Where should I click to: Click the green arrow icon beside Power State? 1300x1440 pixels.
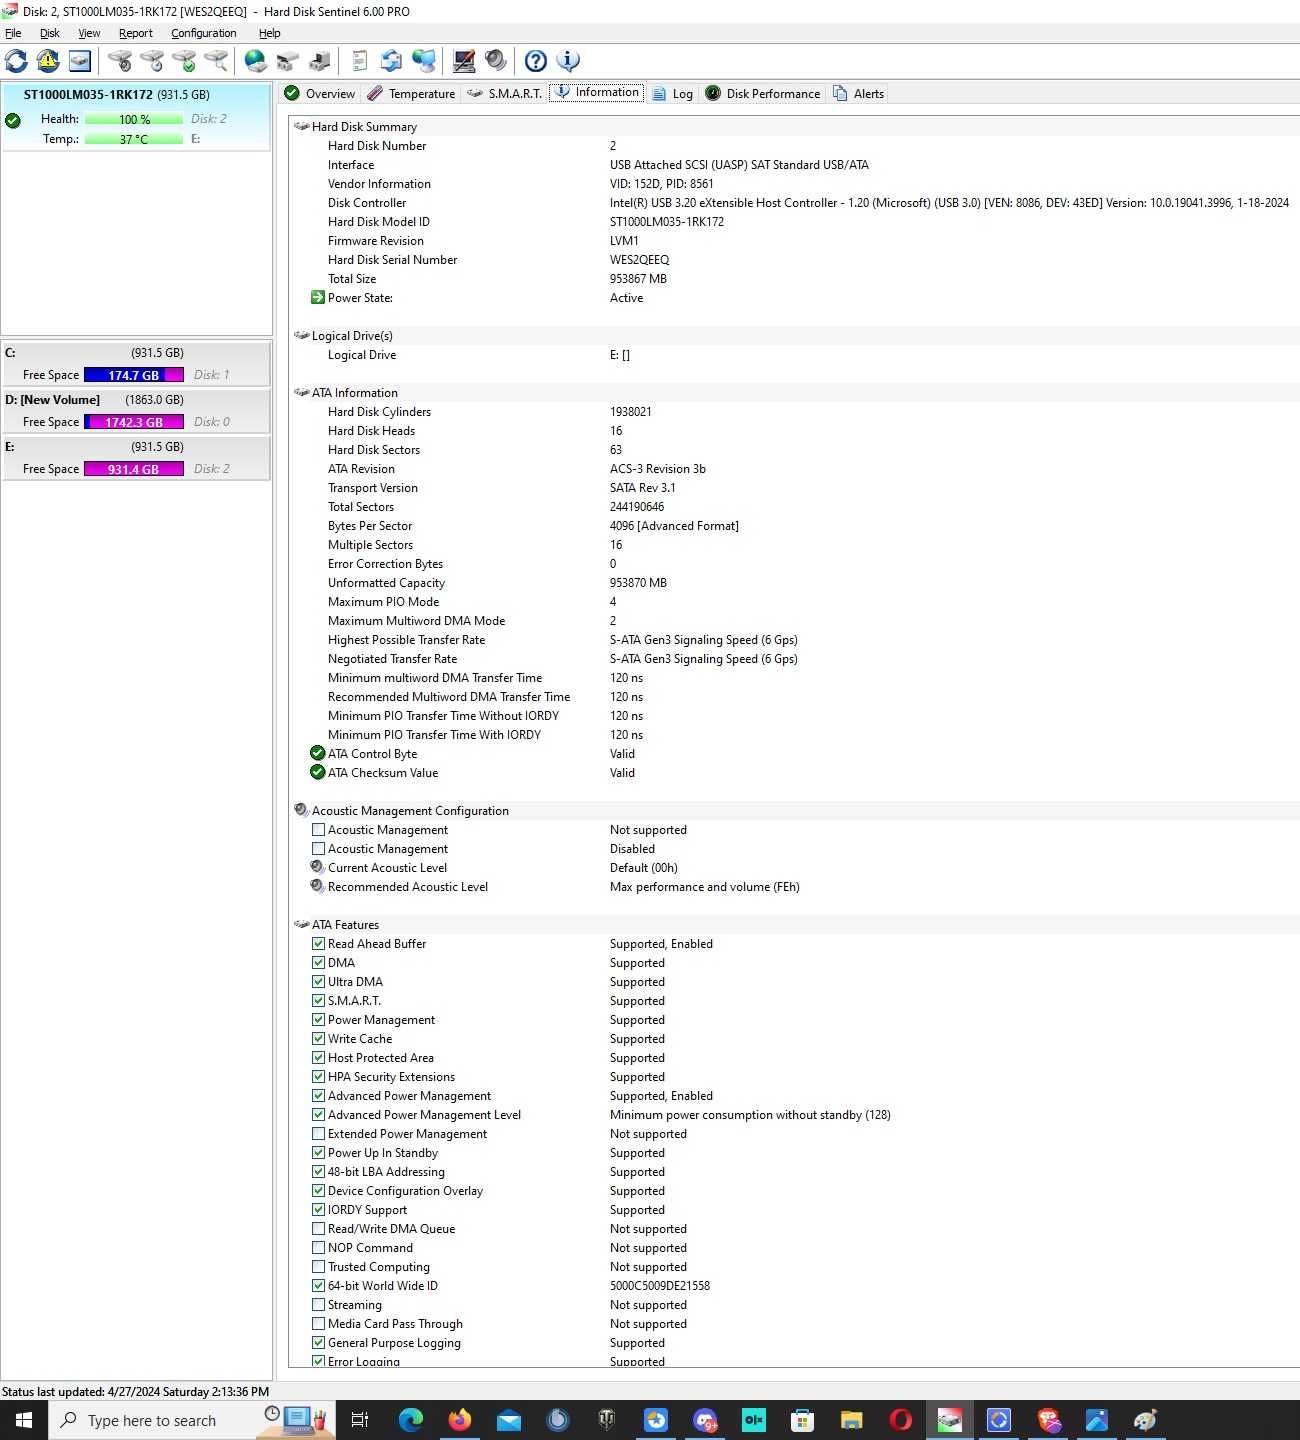318,297
